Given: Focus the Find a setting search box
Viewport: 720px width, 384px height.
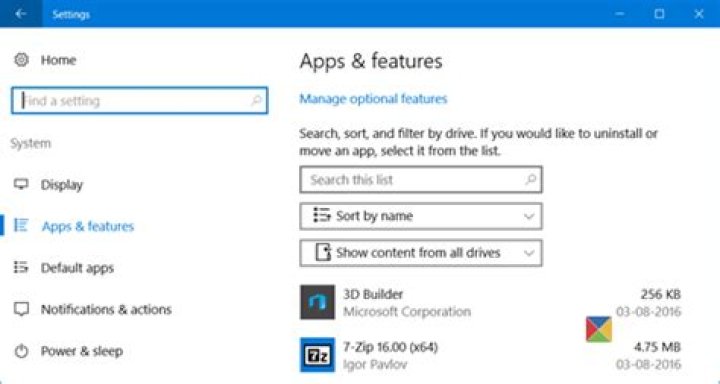Looking at the screenshot, I should click(x=140, y=101).
